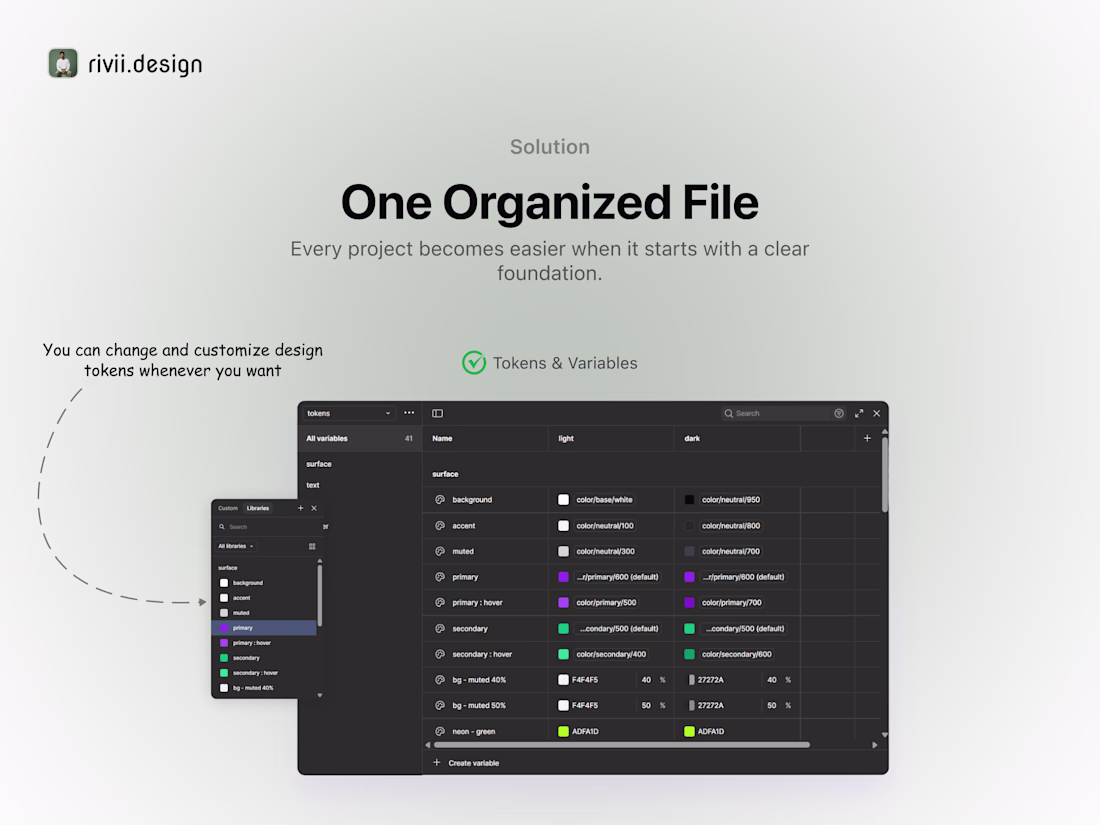Click the filter icon inside Search field

click(838, 413)
